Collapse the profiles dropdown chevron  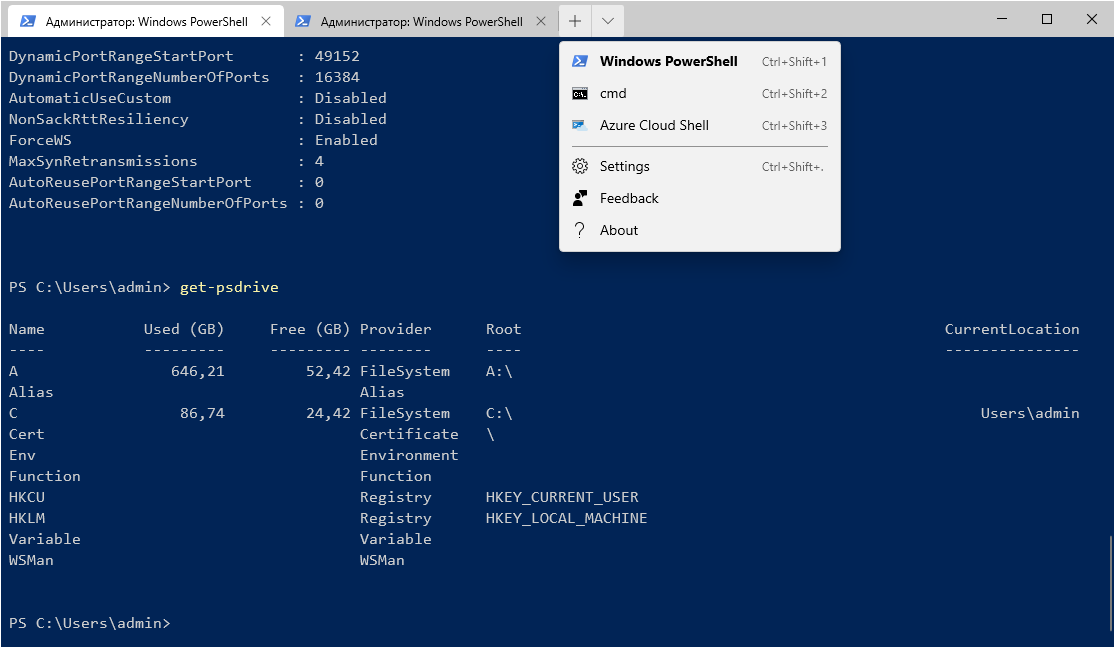tap(608, 21)
